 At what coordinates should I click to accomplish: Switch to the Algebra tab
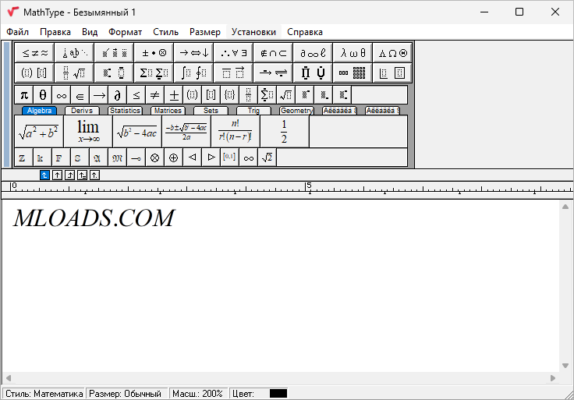(39, 111)
